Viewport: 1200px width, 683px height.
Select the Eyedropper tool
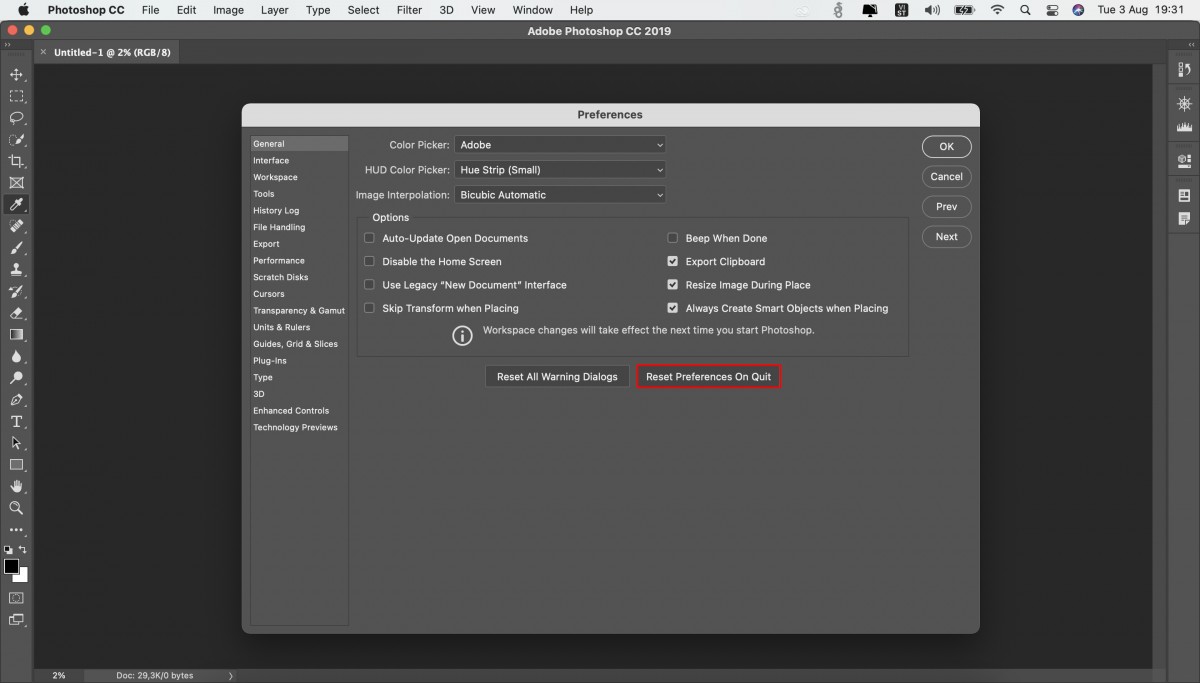[x=16, y=205]
